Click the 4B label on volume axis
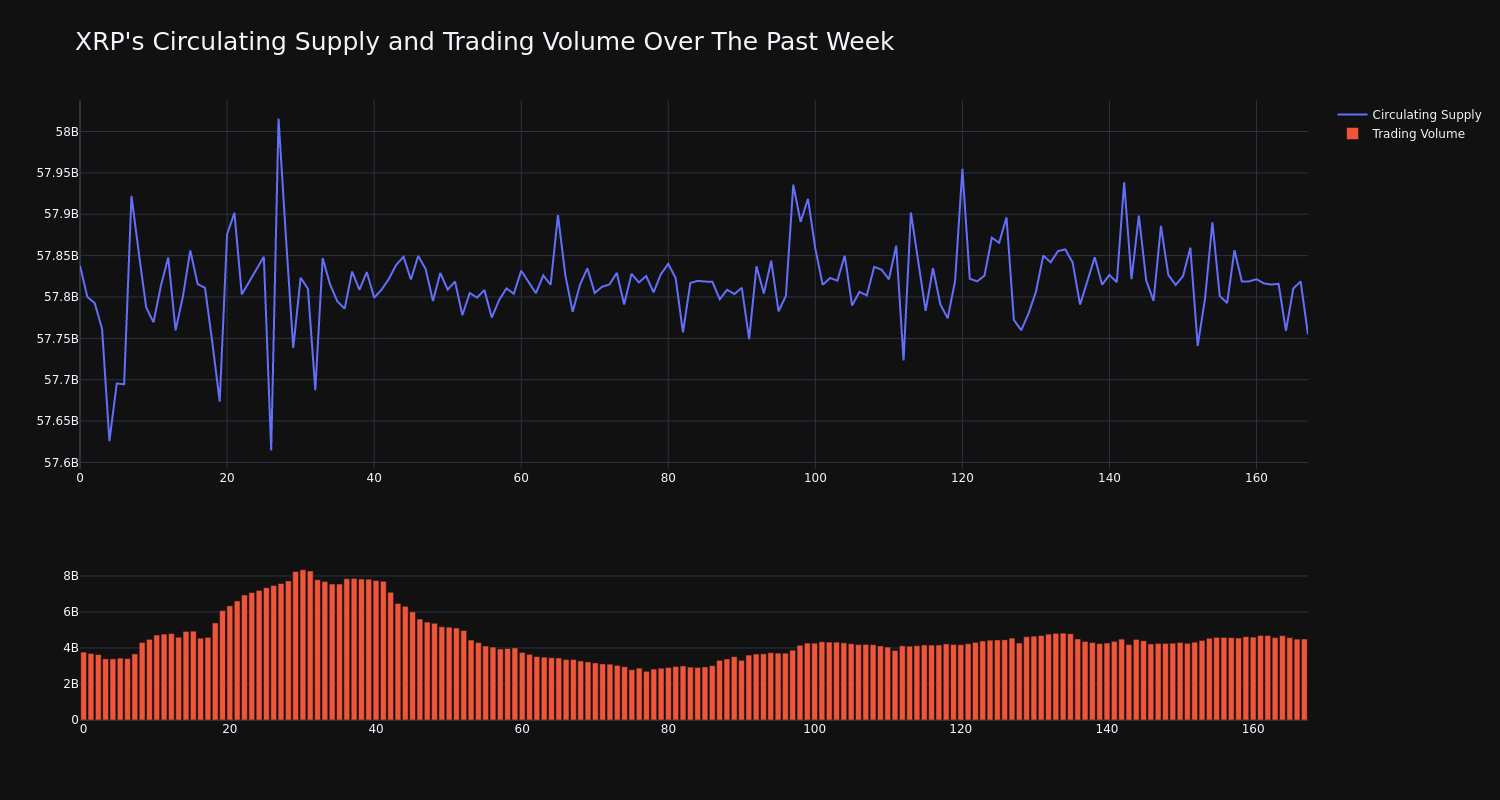This screenshot has width=1500, height=800. (71, 648)
